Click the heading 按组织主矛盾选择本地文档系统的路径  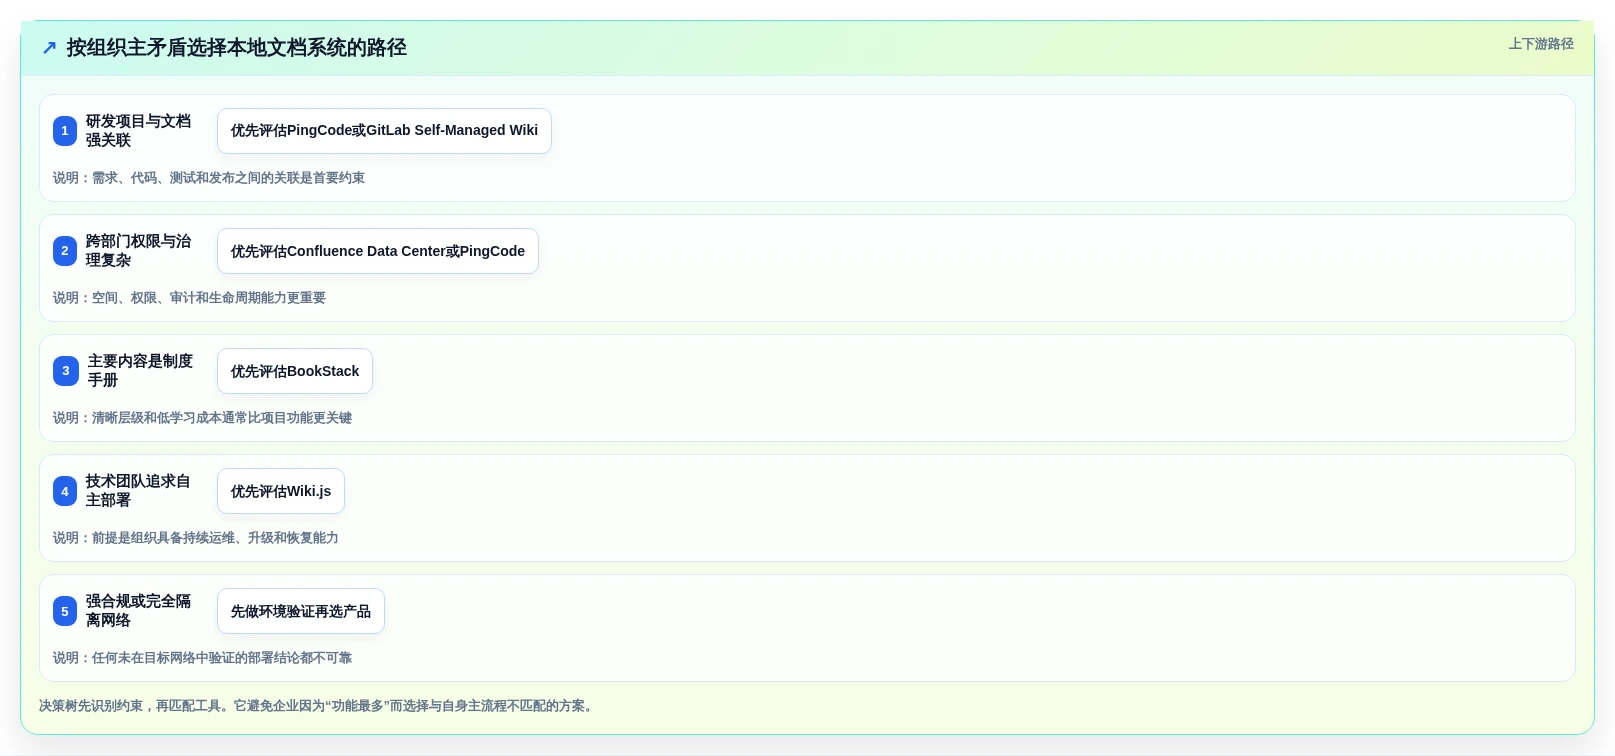237,48
